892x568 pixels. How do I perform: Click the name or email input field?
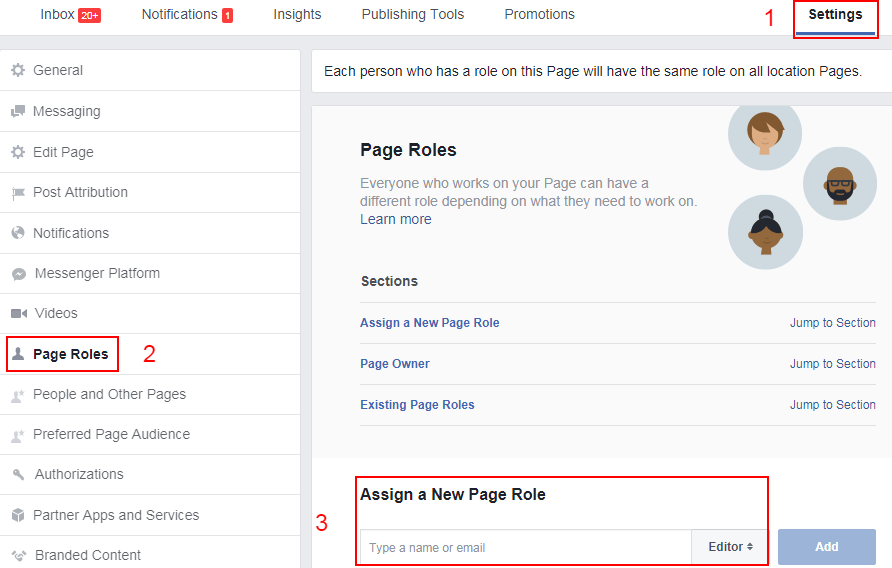point(525,548)
